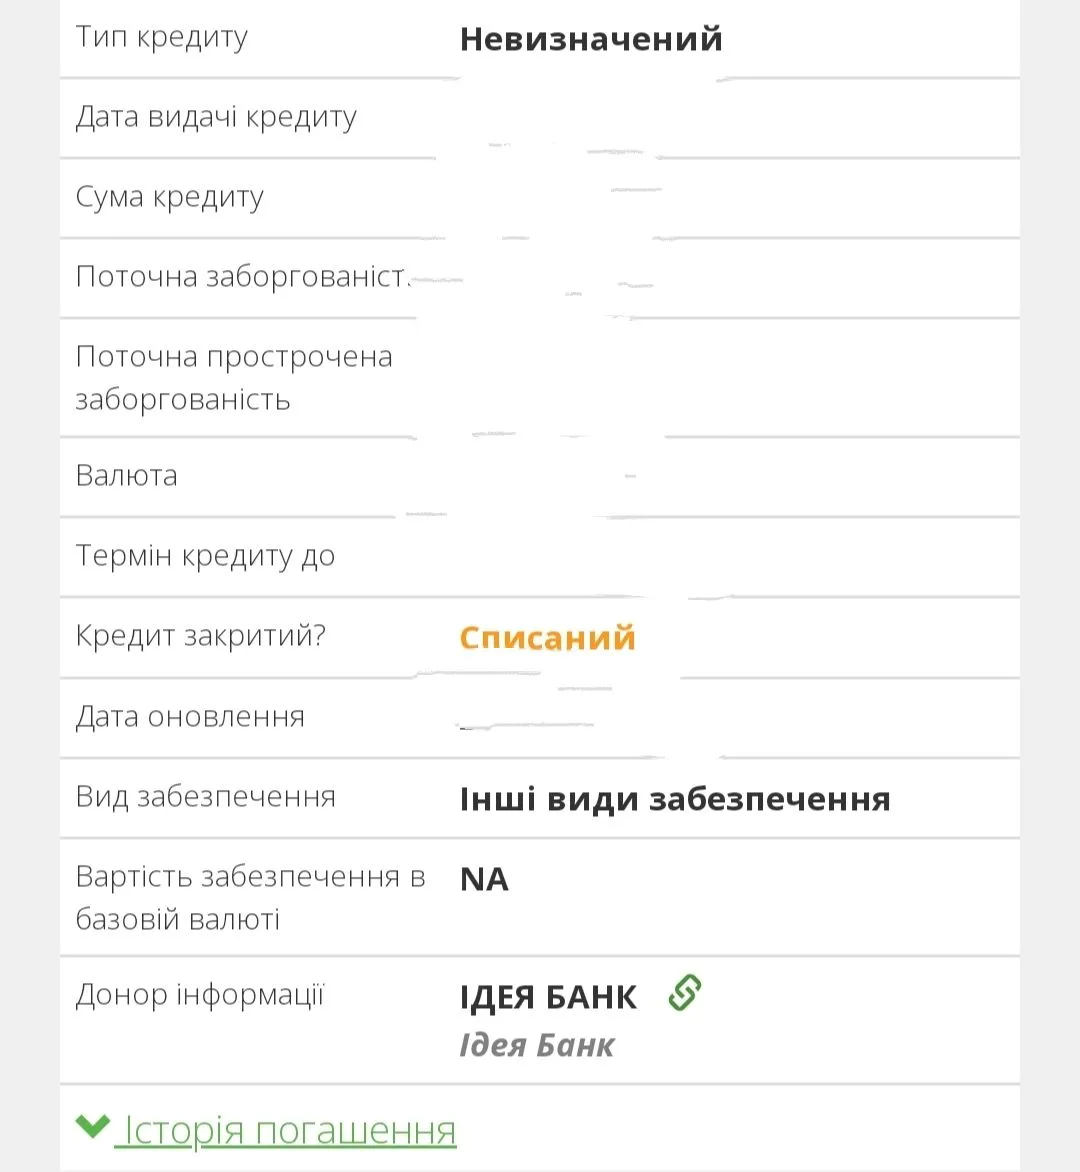
Task: Click the italic Ідея Банк subtitle
Action: (x=536, y=1045)
